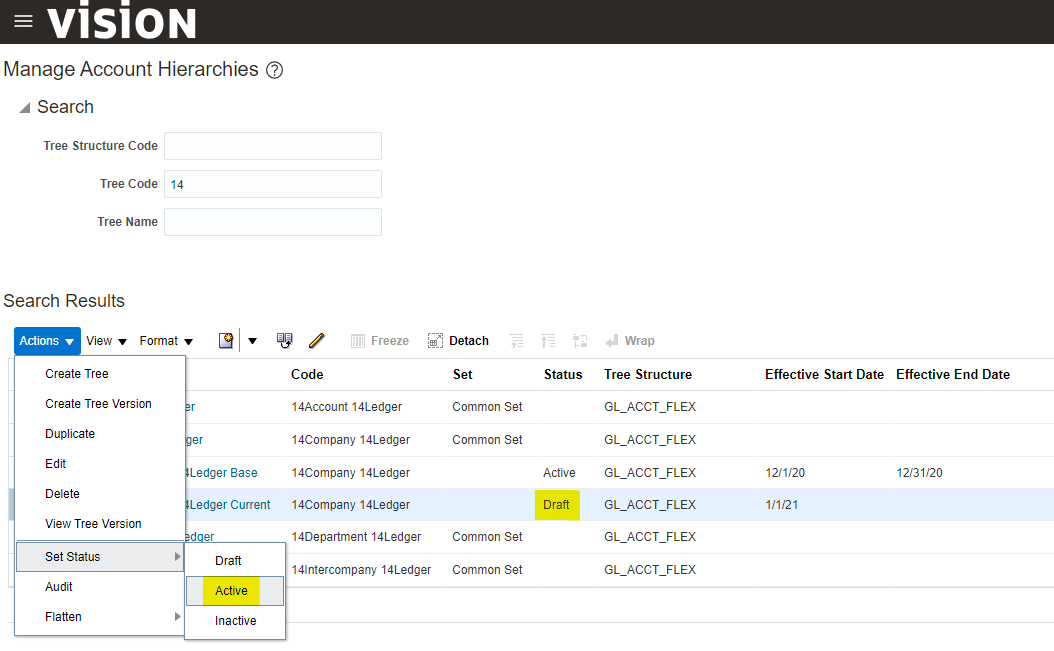The height and width of the screenshot is (651, 1054).
Task: Open the View dropdown menu
Action: [106, 341]
